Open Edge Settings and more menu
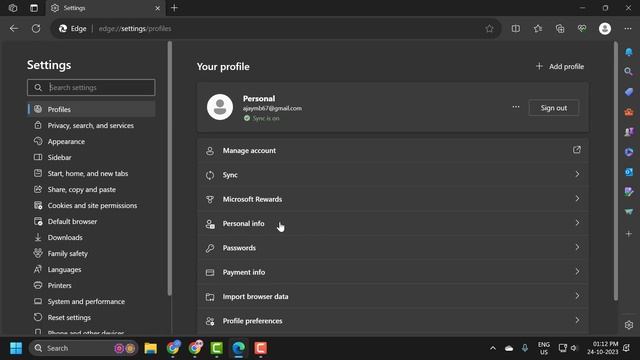This screenshot has height=360, width=640. tap(627, 29)
